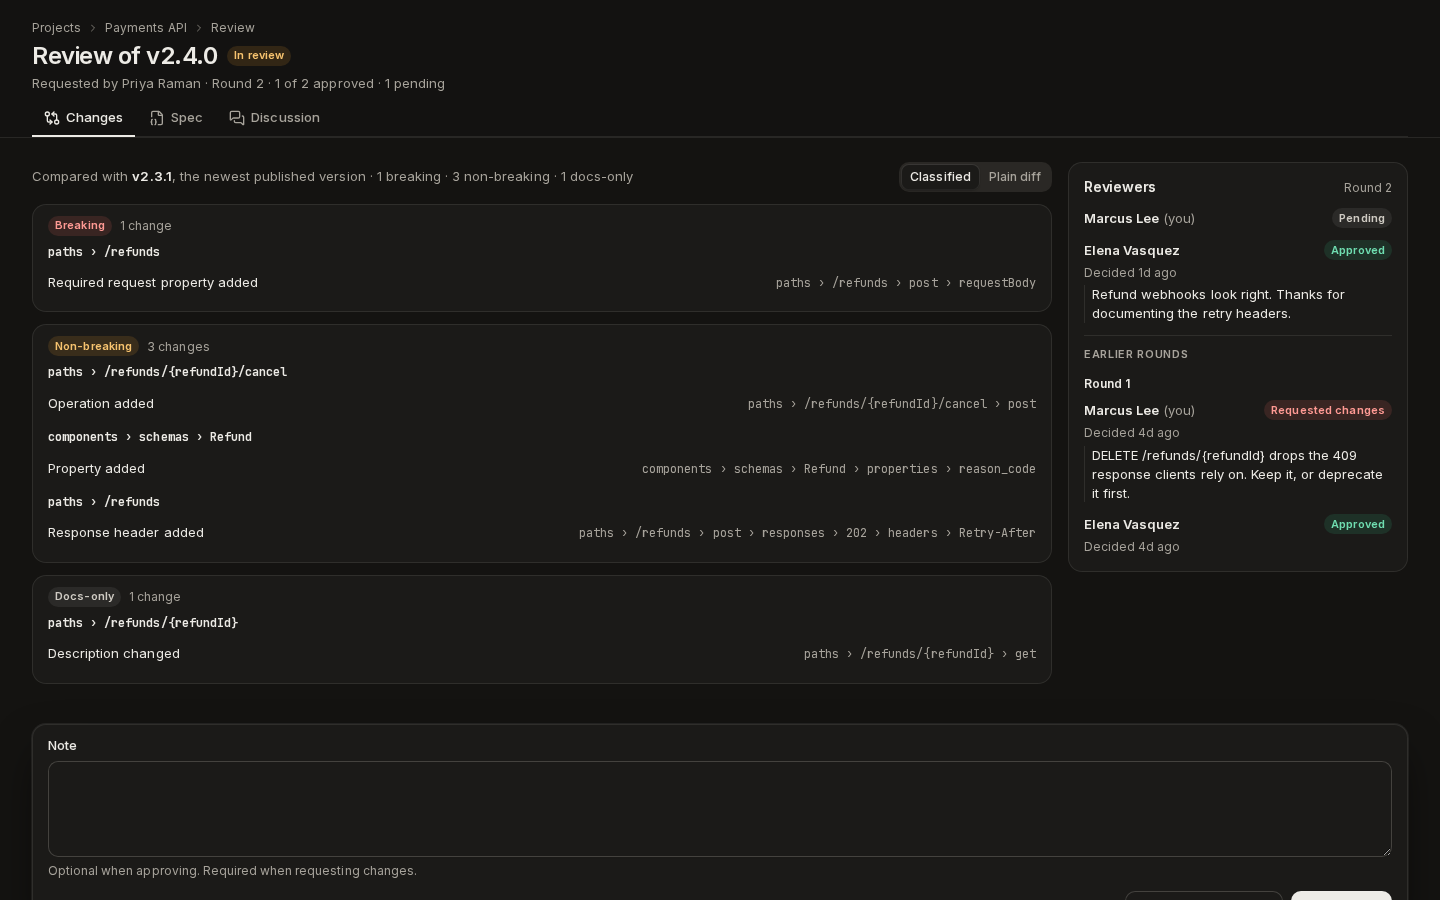1440x900 pixels.
Task: Click the requestBody path on the right
Action: [x=906, y=283]
